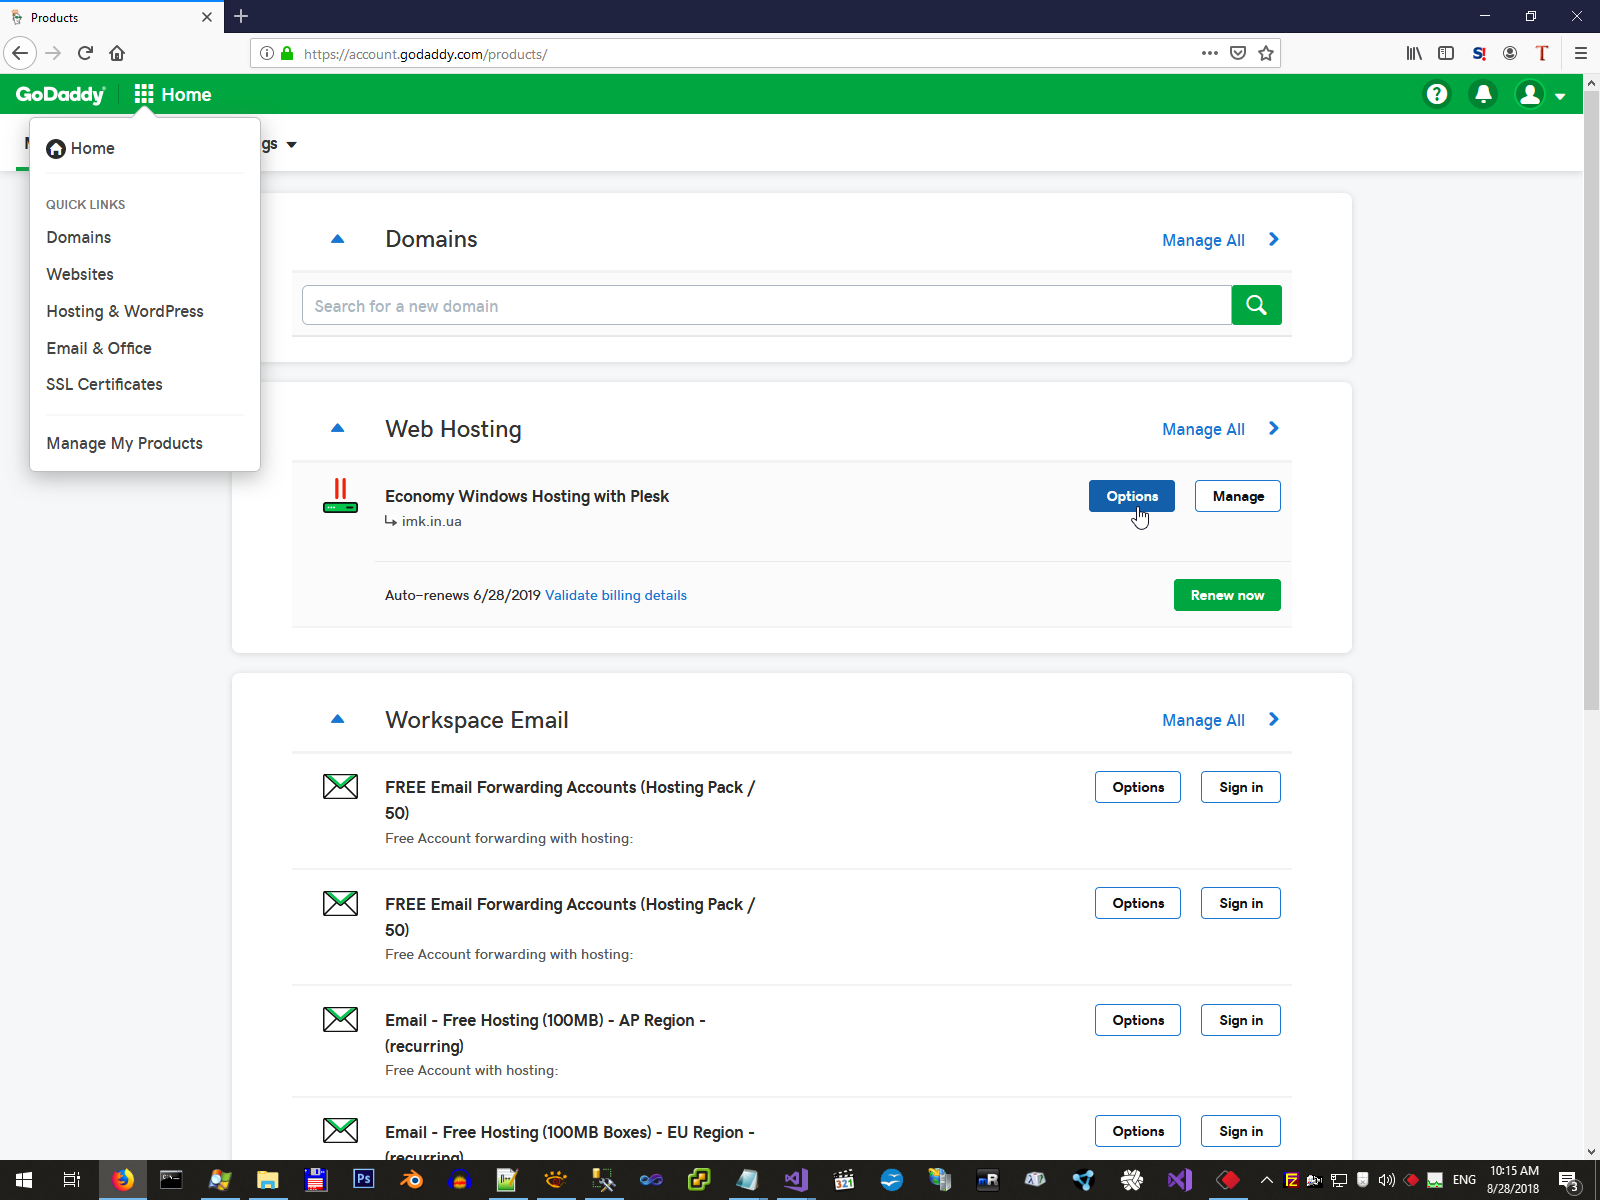Click the GoDaddy logo

(60, 94)
